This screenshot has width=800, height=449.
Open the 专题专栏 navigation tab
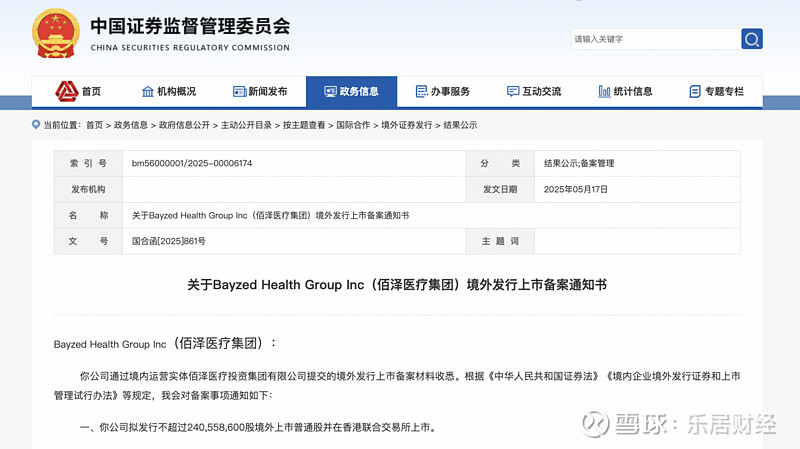click(717, 91)
